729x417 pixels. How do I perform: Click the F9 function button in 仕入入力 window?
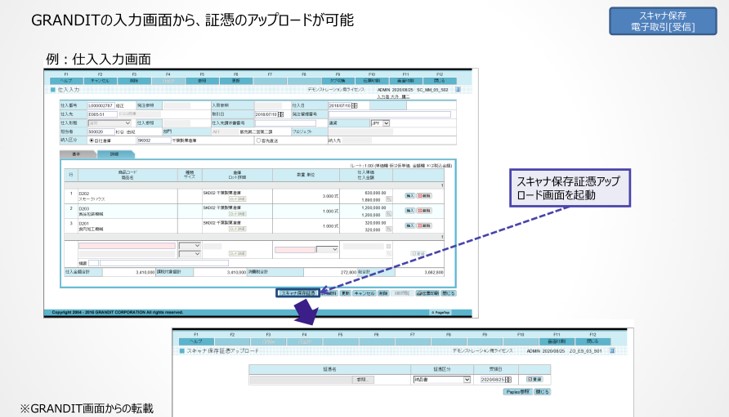pos(338,81)
